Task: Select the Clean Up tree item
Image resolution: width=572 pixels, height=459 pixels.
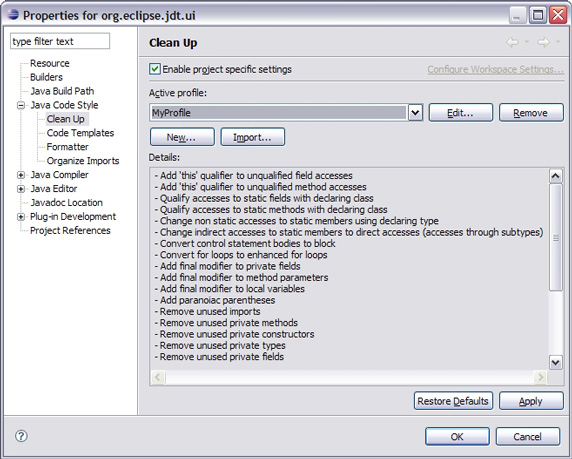Action: [x=66, y=119]
